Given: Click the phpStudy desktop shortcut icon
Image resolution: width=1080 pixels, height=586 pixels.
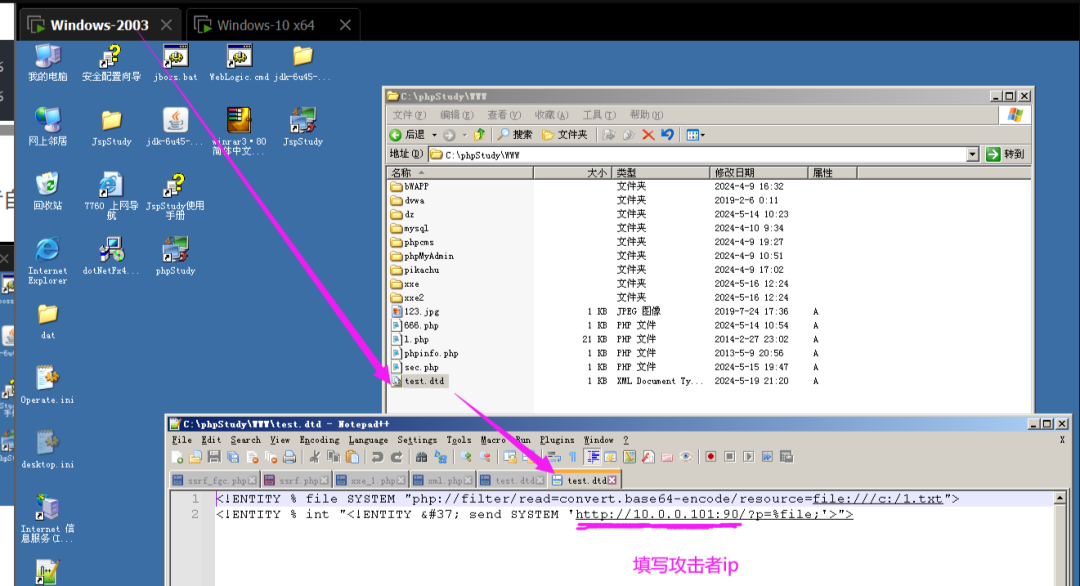Looking at the screenshot, I should pos(175,255).
